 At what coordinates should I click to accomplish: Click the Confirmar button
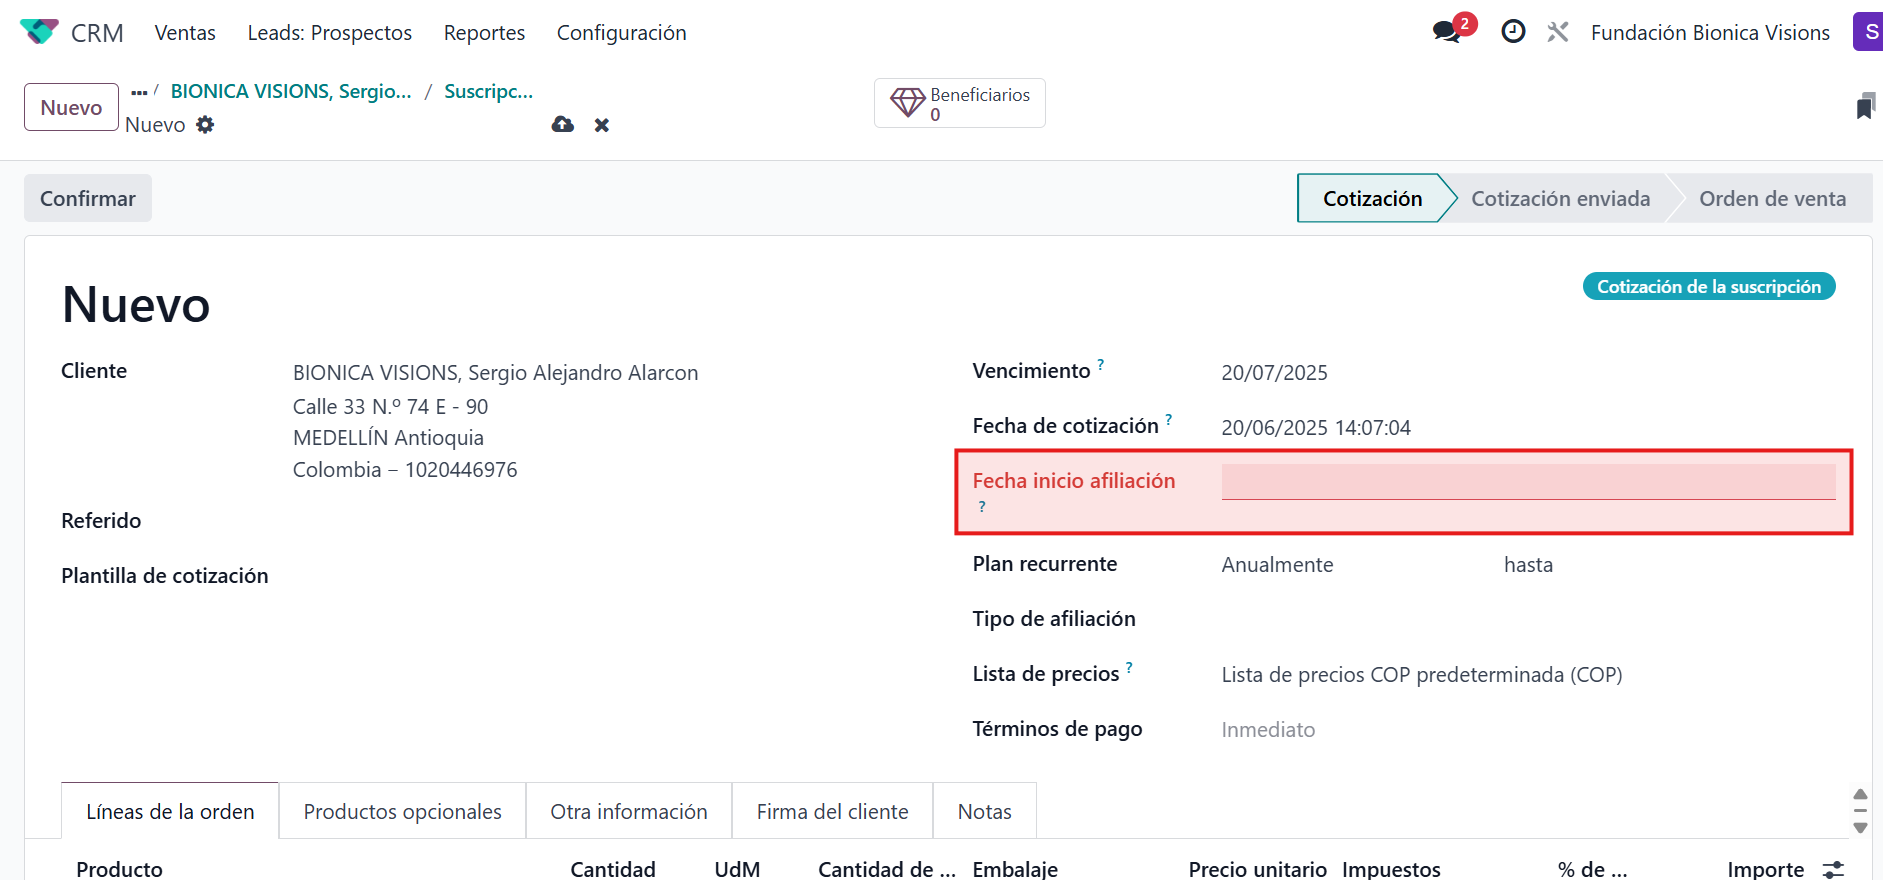coord(88,198)
